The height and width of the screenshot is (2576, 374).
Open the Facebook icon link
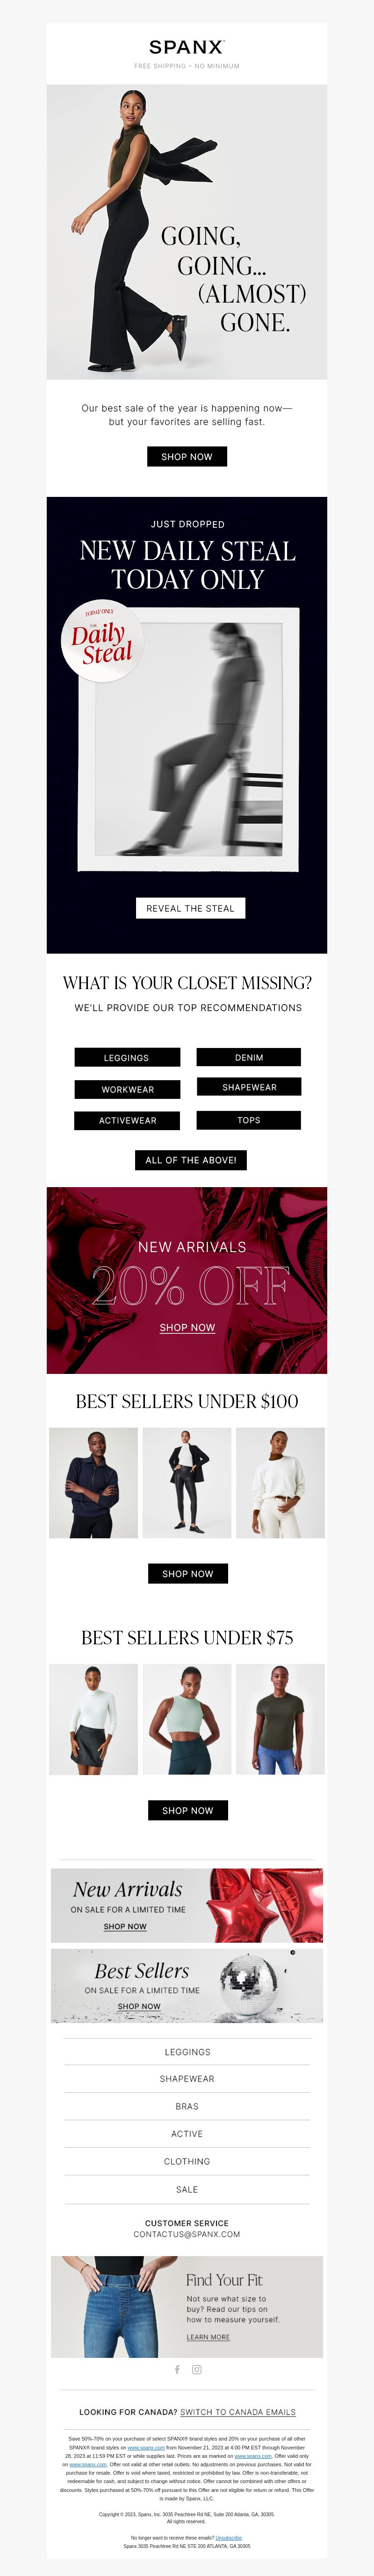click(x=177, y=2370)
